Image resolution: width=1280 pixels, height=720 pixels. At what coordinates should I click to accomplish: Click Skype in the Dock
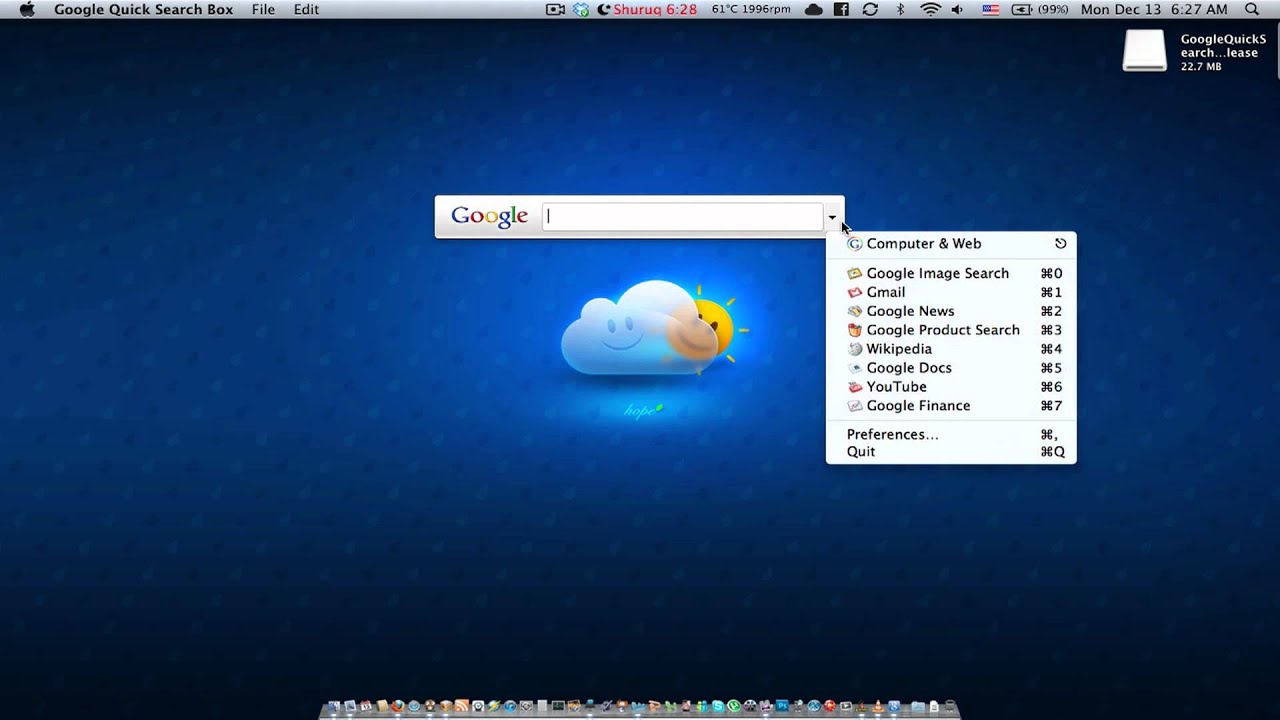[718, 707]
